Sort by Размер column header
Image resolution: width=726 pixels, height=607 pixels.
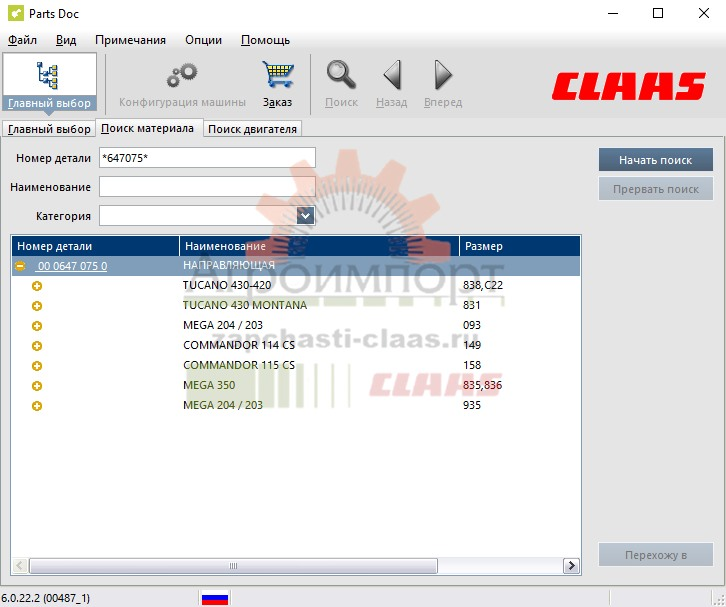click(520, 246)
